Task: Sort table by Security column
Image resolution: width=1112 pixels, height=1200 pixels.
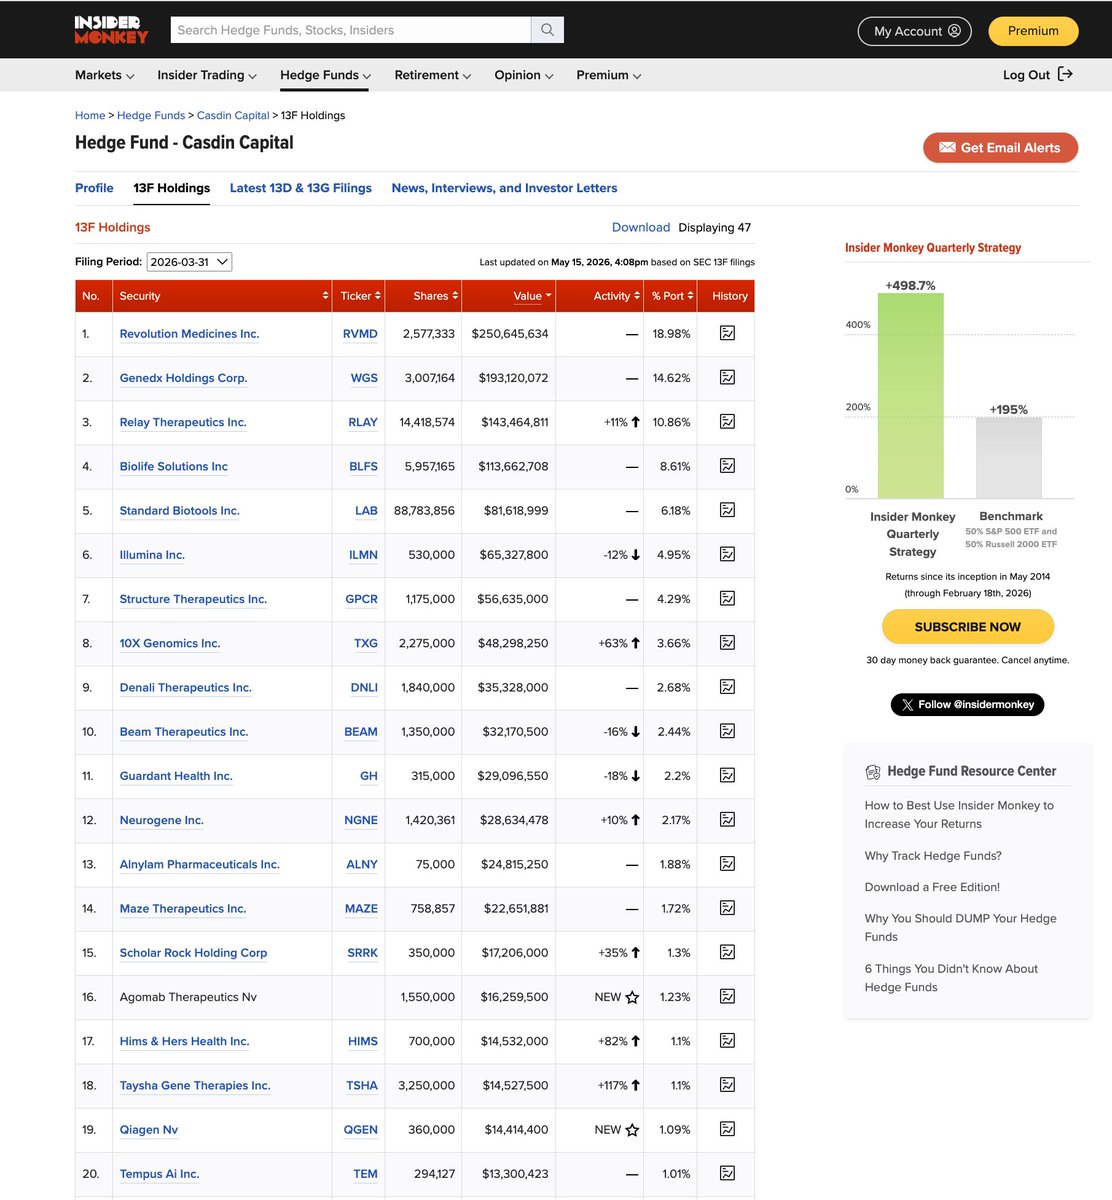Action: (x=222, y=296)
